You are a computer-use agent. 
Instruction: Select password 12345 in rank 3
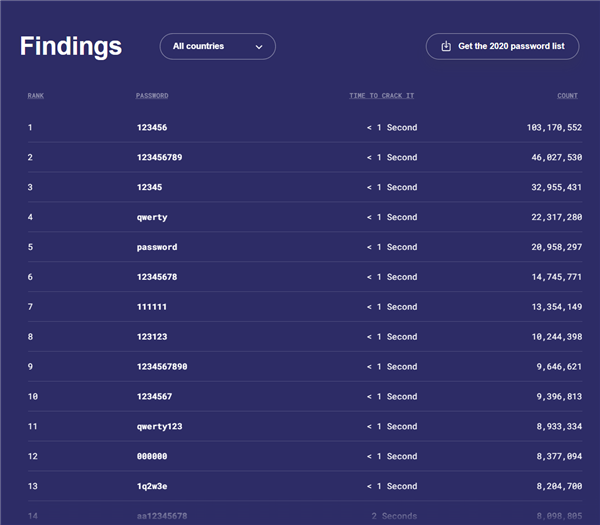tap(150, 187)
